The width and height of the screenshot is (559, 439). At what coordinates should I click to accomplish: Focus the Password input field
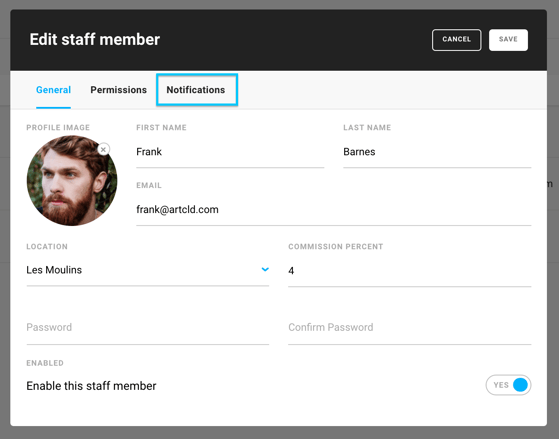coord(148,328)
